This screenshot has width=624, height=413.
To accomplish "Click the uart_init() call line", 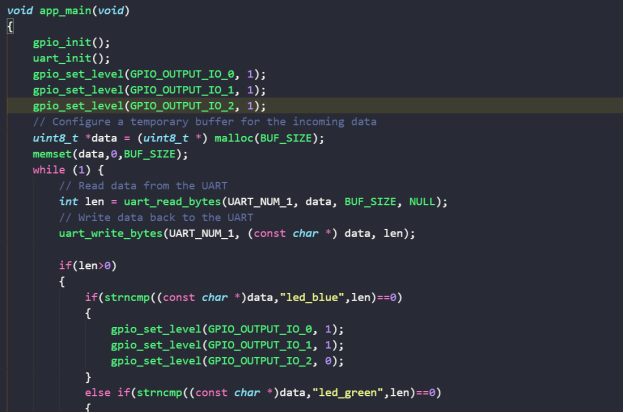I will [71, 58].
